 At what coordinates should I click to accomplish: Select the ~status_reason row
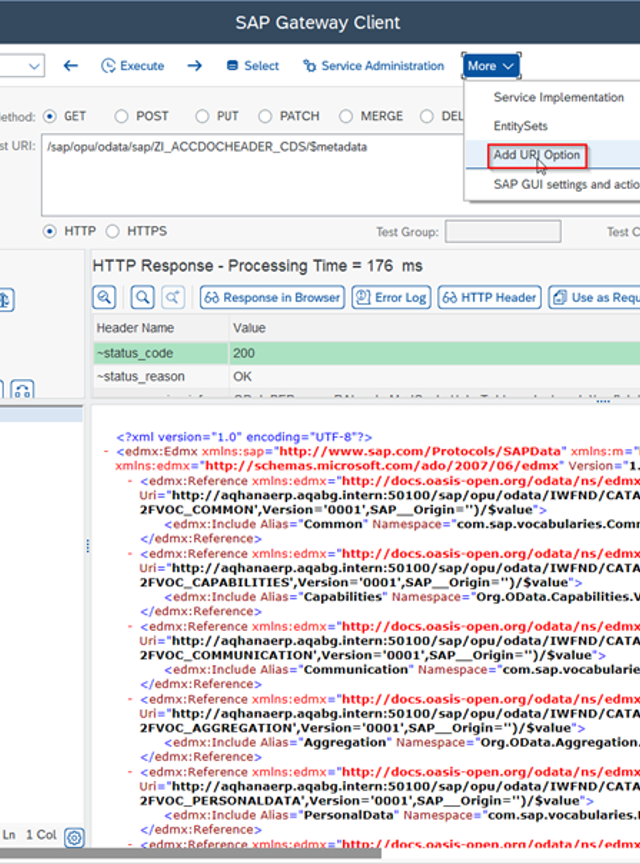(367, 377)
